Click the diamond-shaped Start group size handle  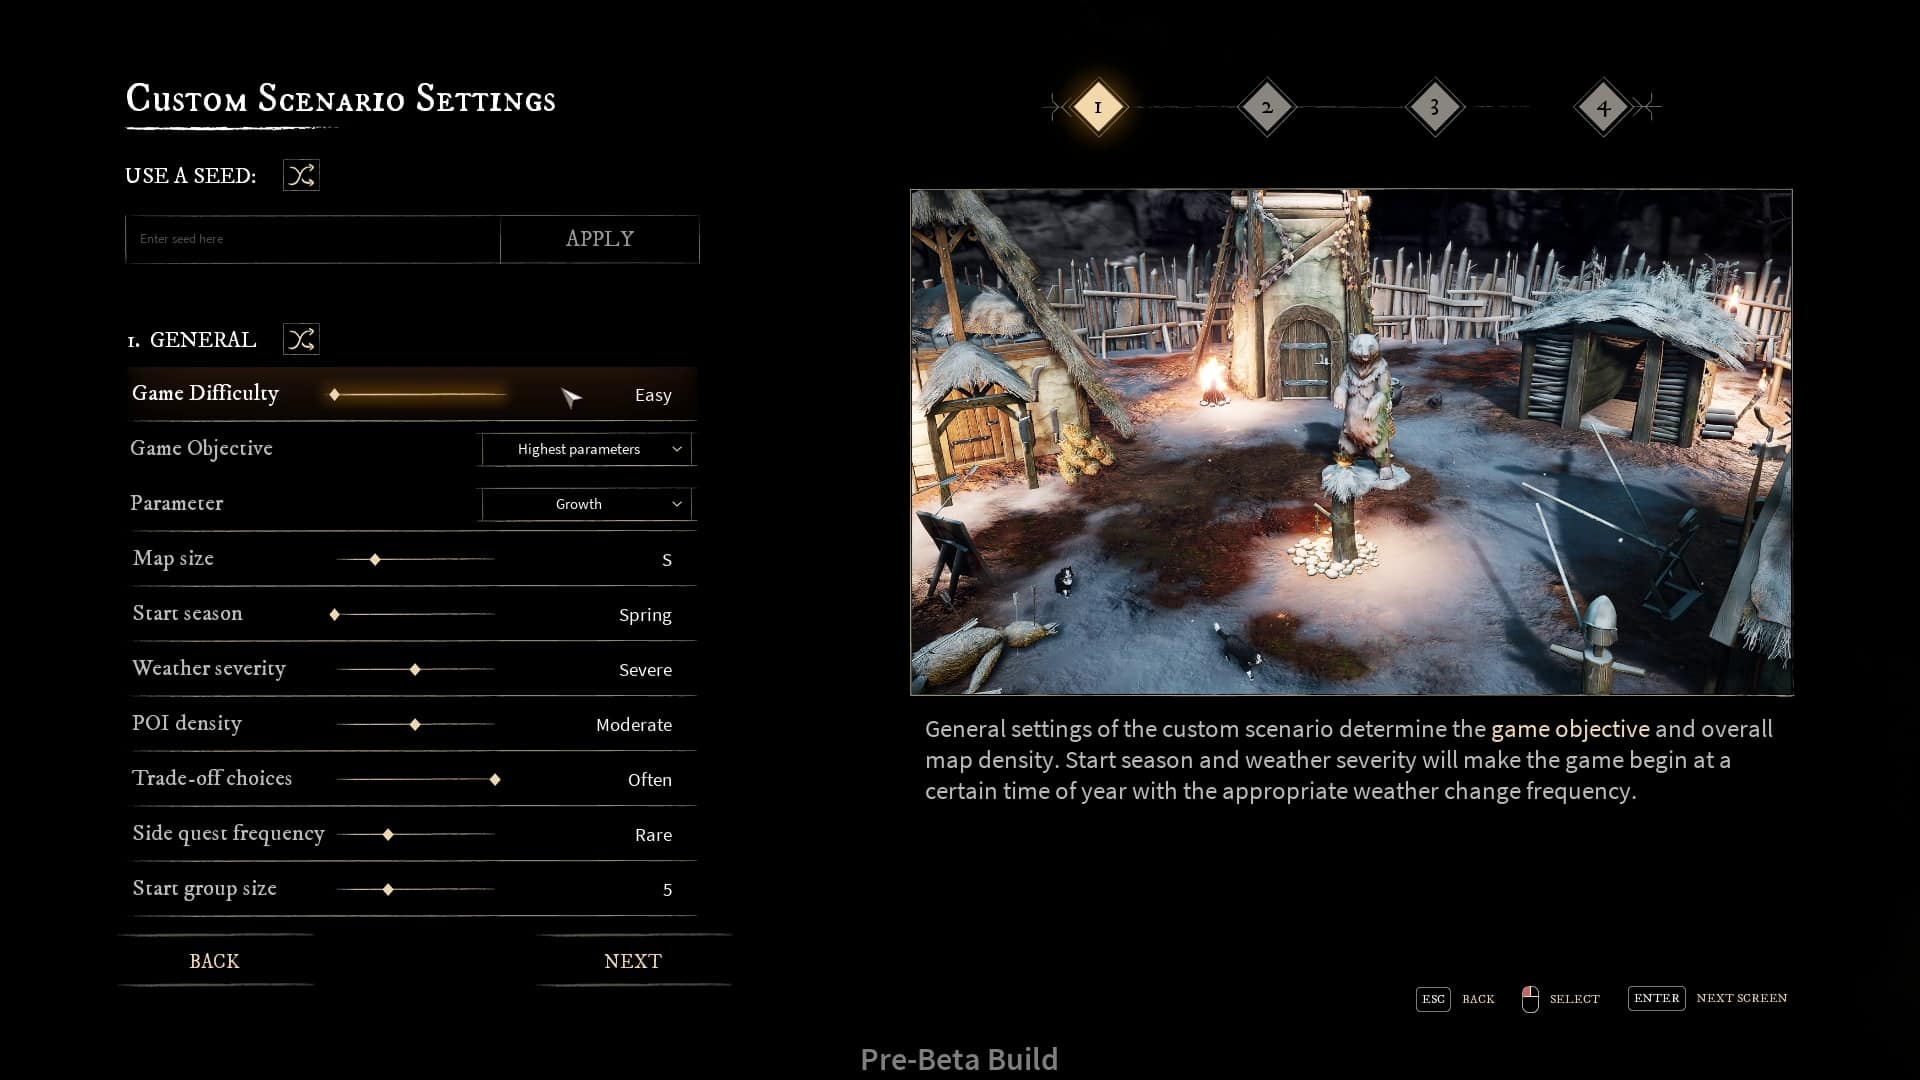(x=386, y=889)
